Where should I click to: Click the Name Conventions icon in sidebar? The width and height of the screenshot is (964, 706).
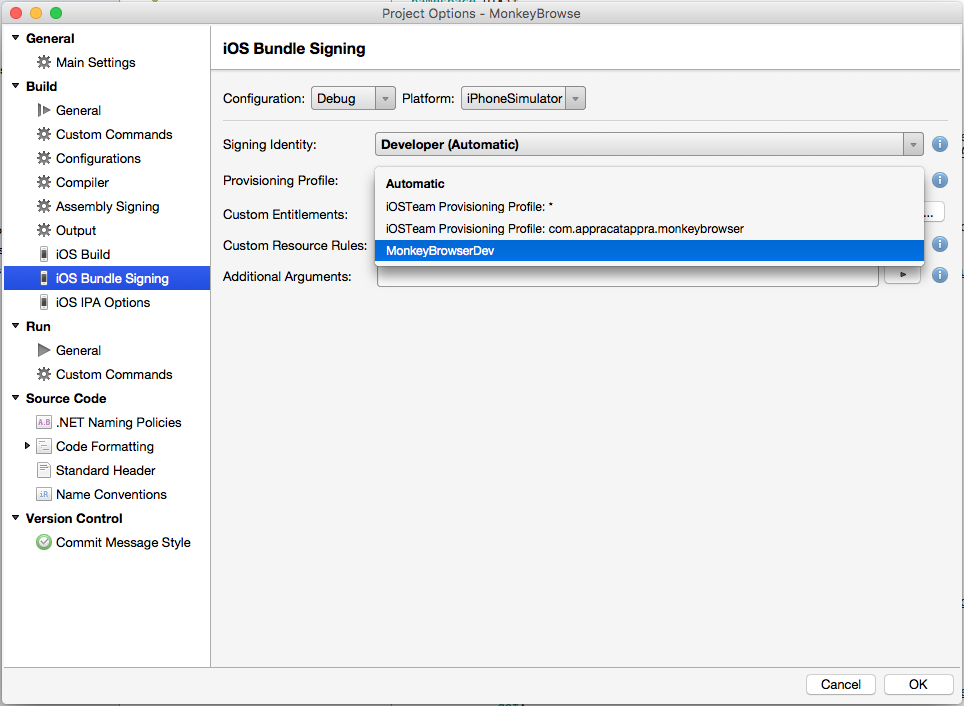point(44,494)
